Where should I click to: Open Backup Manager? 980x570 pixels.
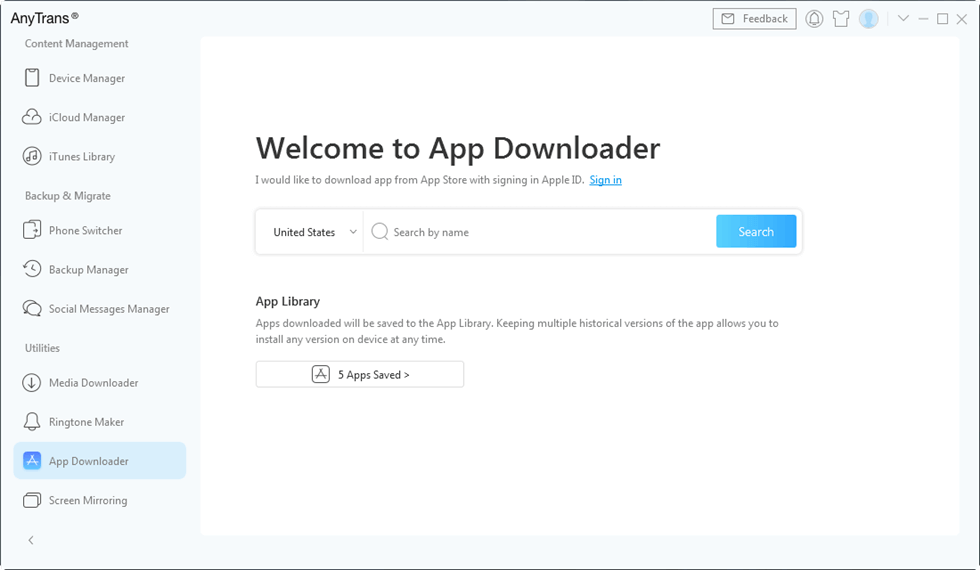89,270
